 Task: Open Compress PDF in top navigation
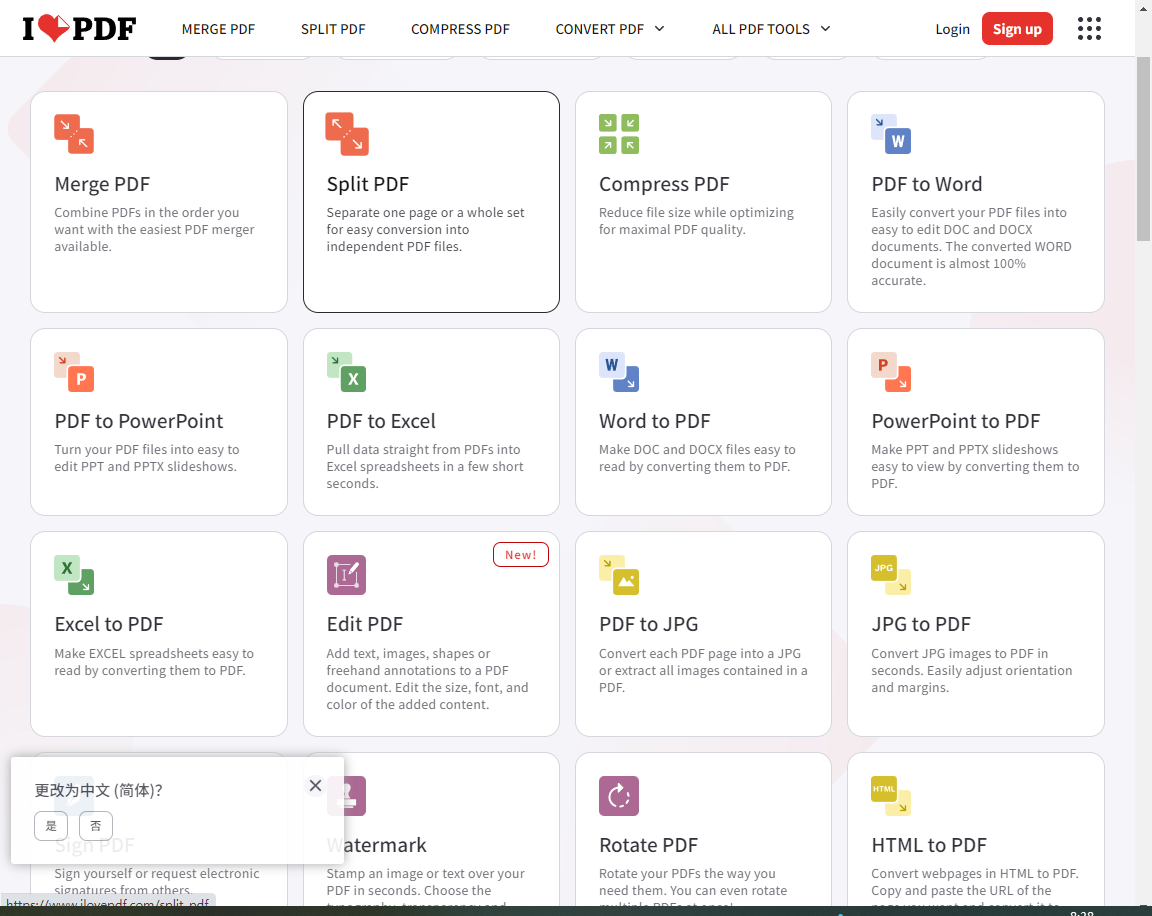pyautogui.click(x=460, y=29)
